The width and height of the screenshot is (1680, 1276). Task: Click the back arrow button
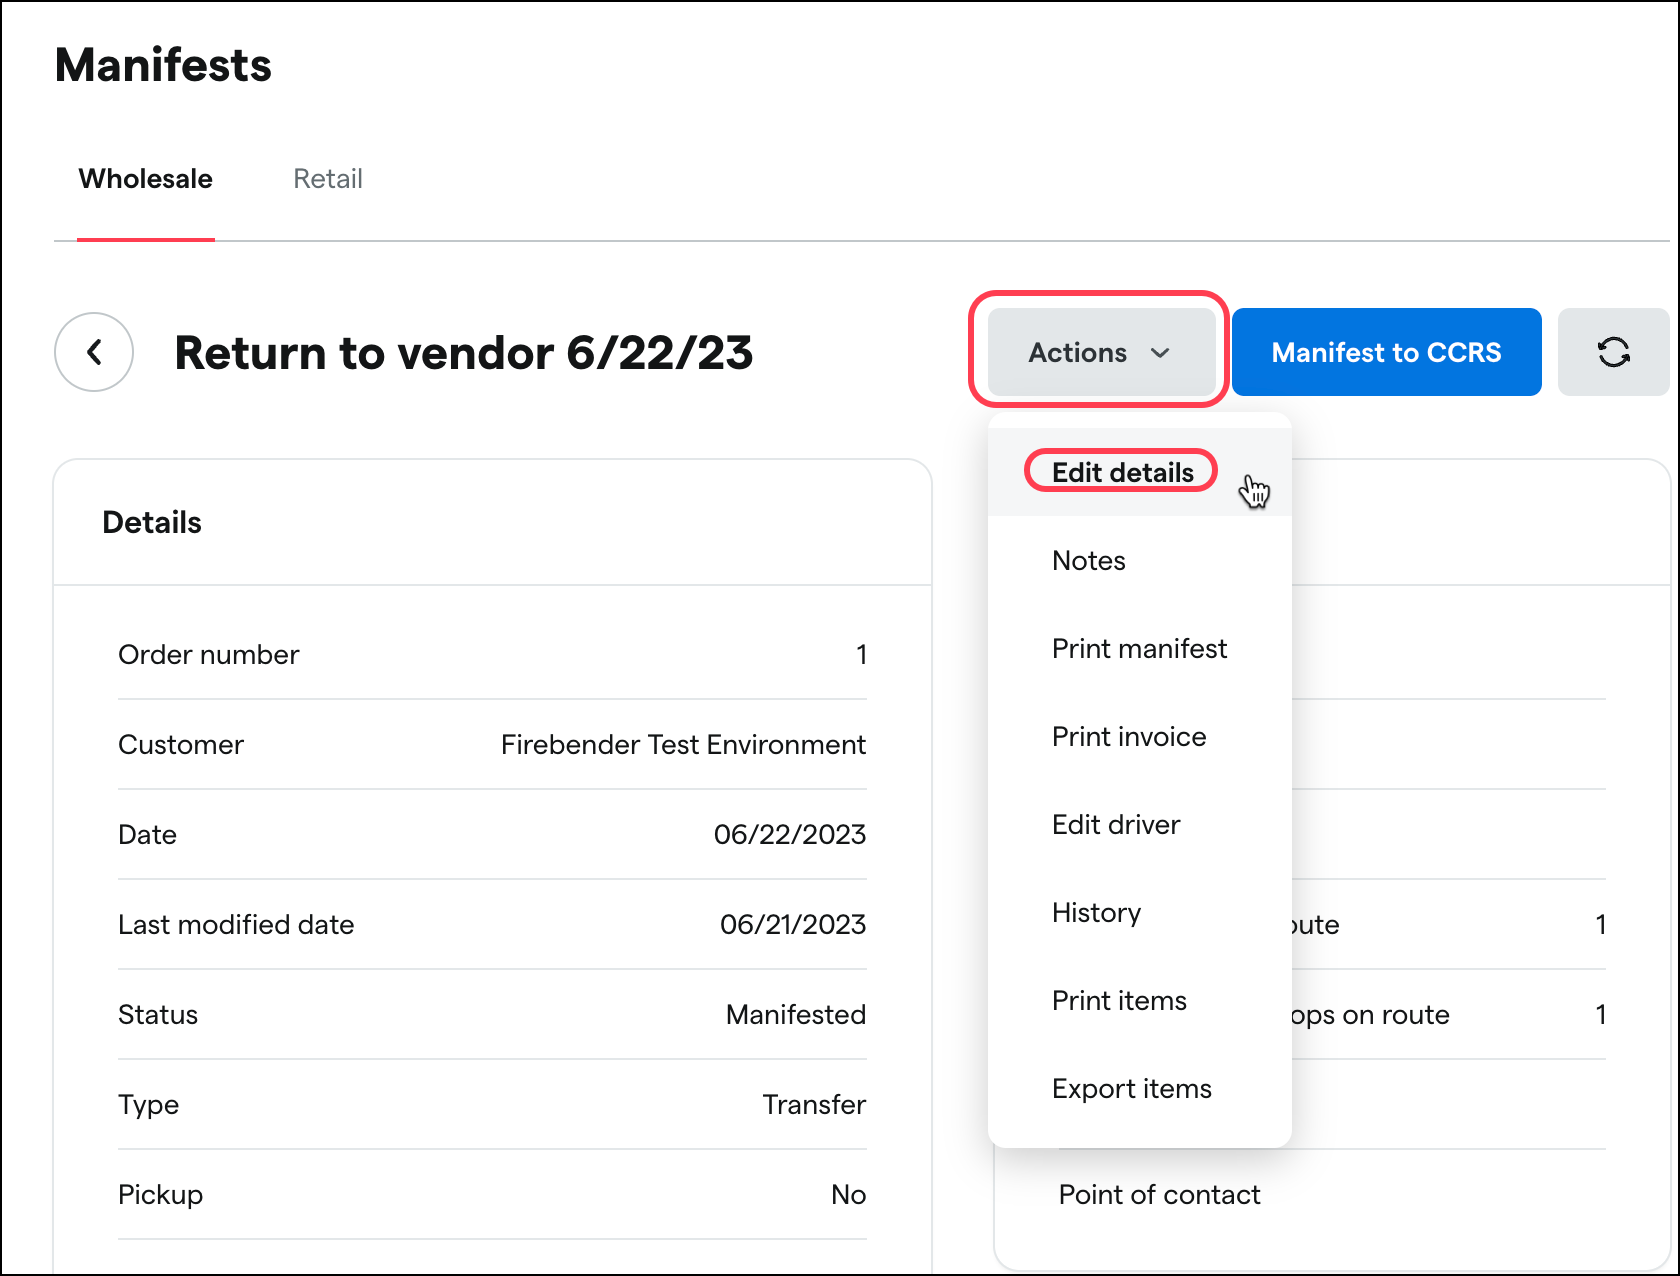pos(94,352)
